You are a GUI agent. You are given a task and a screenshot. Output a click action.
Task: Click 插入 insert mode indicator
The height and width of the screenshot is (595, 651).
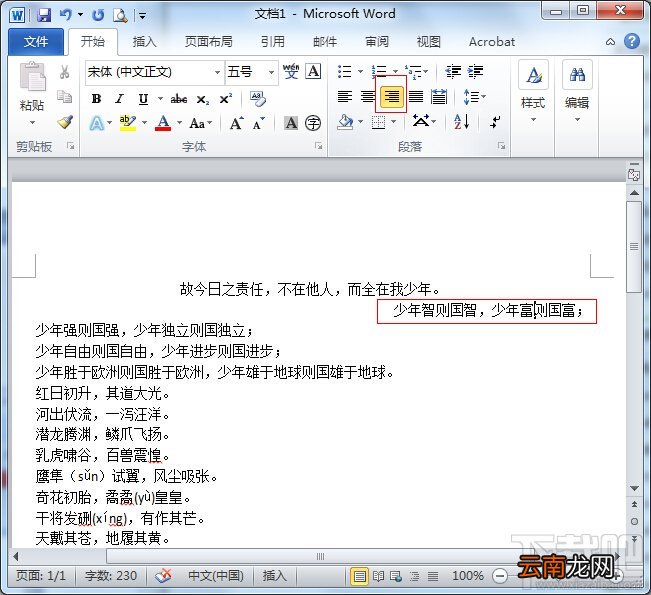coord(274,575)
